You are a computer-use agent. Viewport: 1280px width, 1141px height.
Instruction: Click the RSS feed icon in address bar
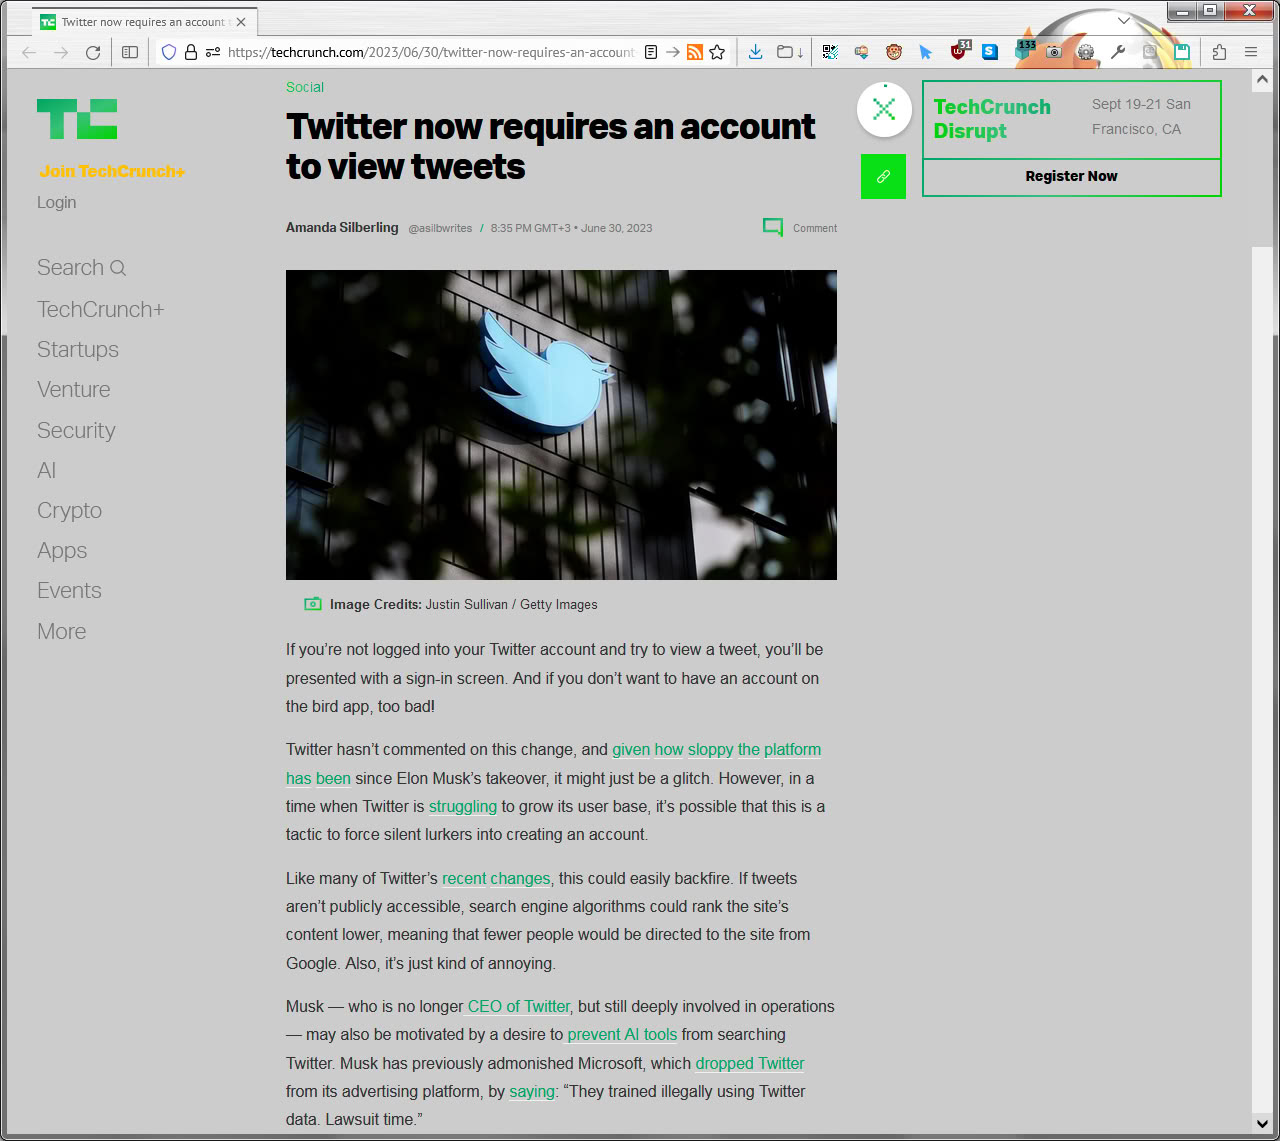pos(695,52)
